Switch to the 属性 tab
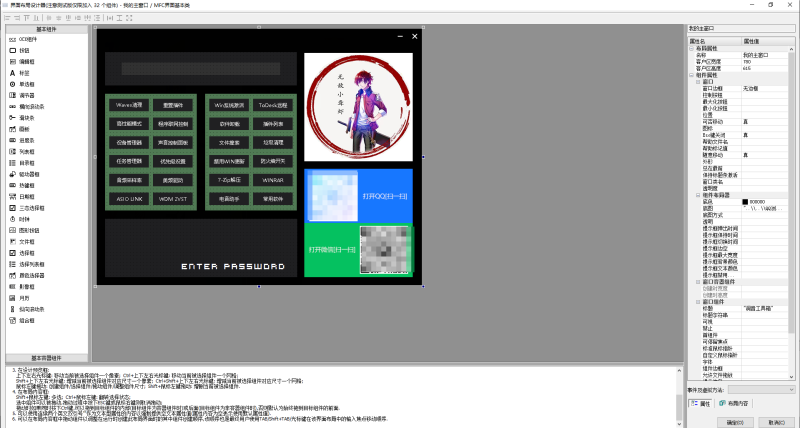 (x=701, y=404)
